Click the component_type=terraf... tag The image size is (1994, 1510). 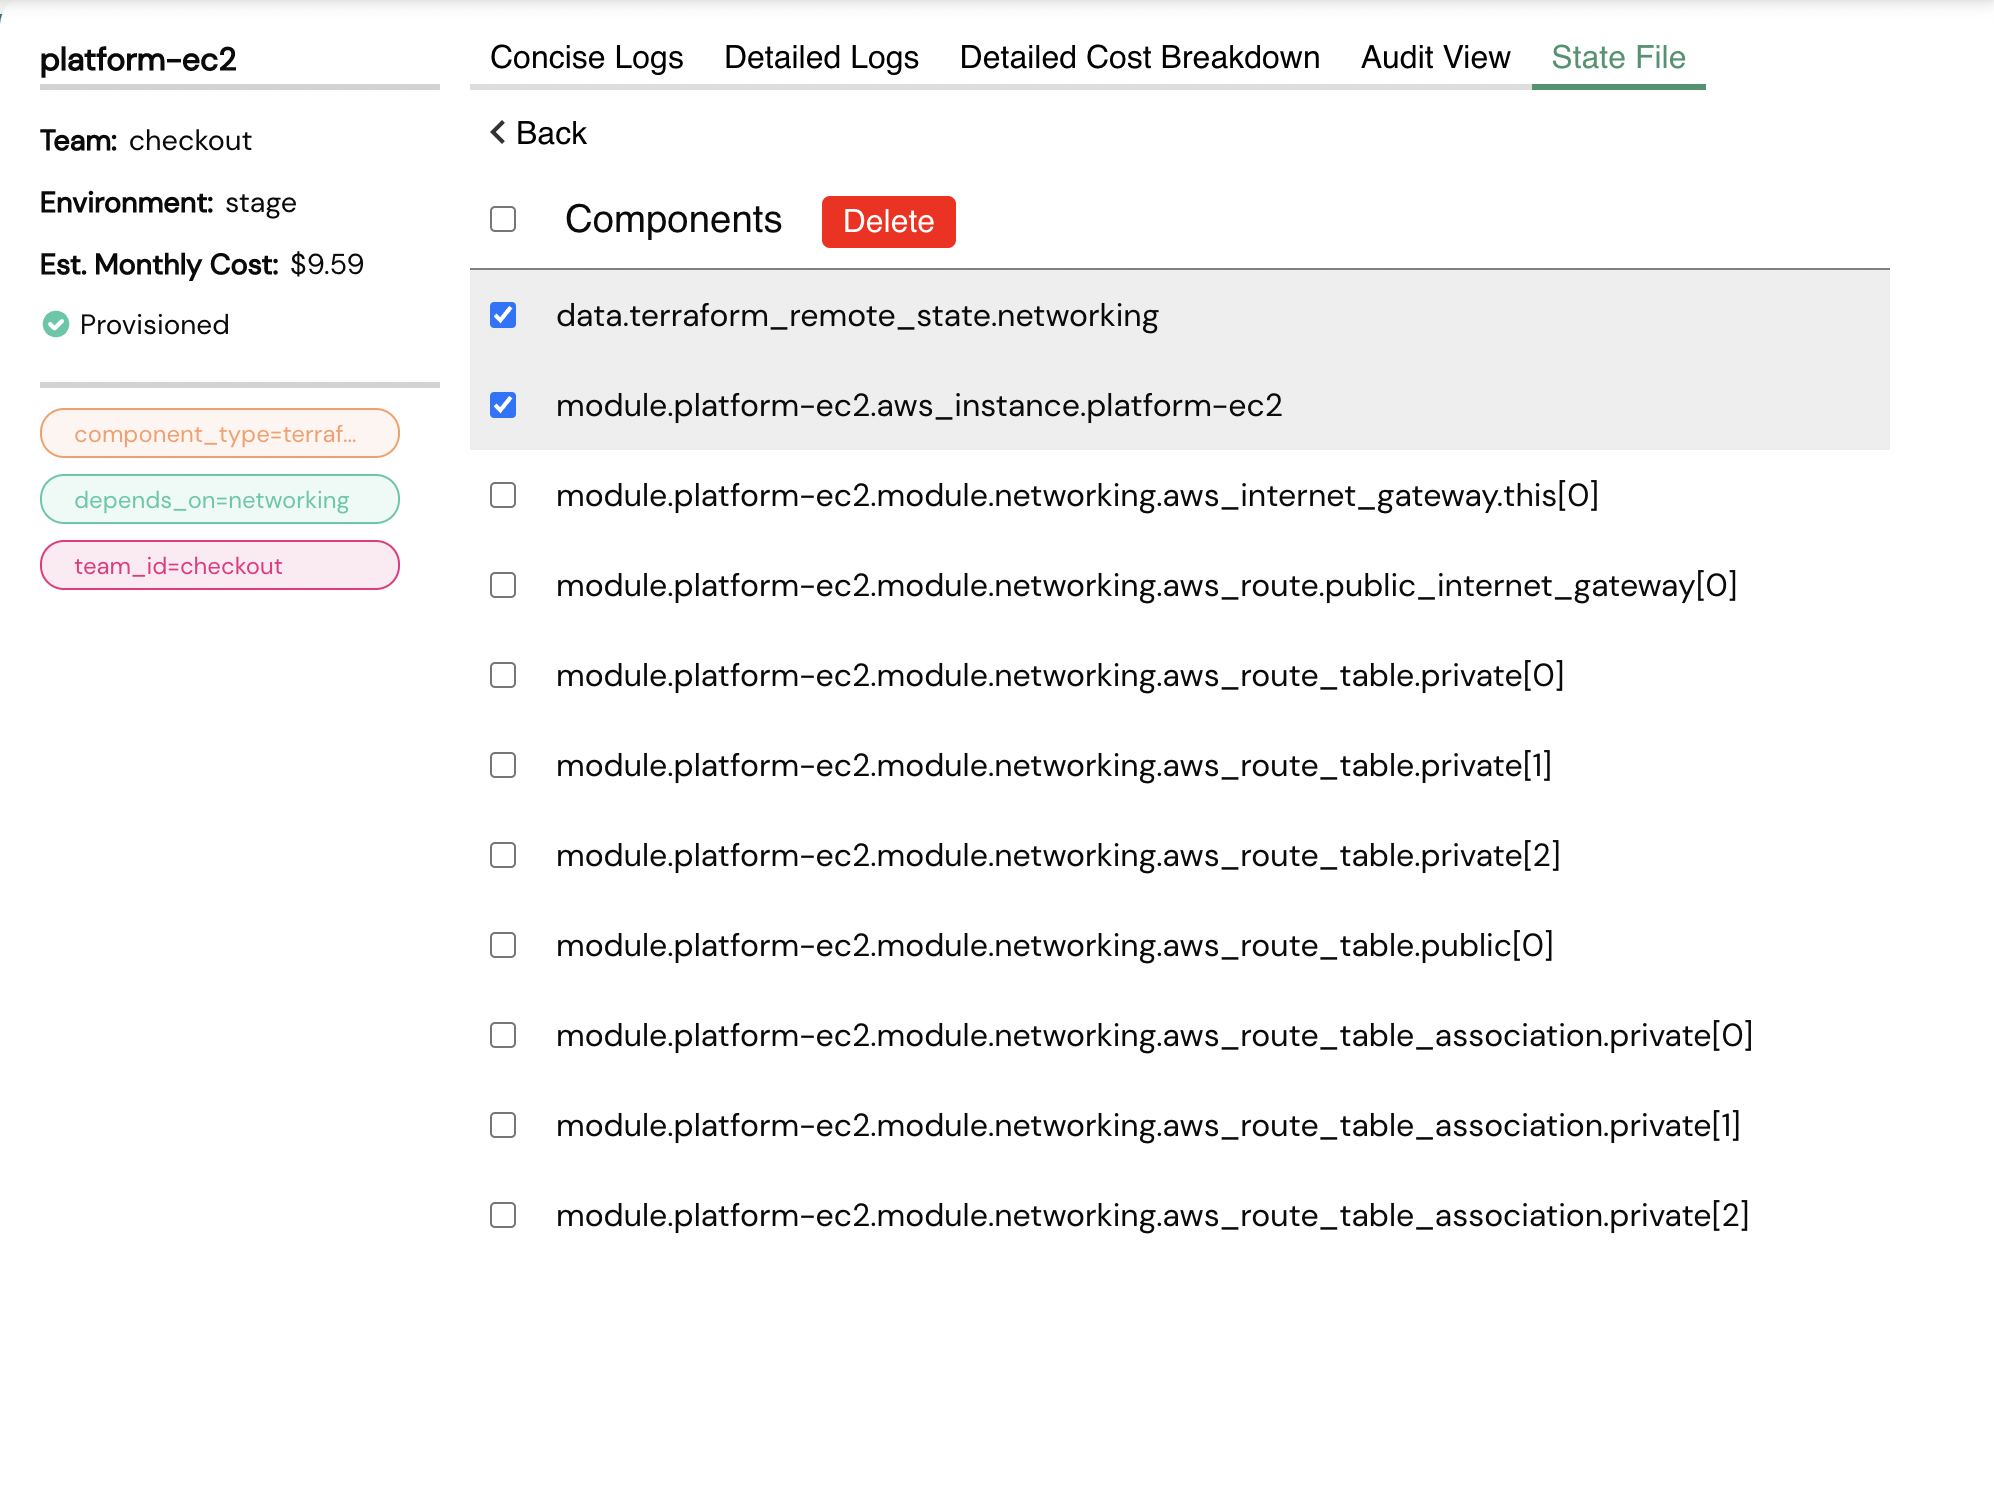pyautogui.click(x=220, y=433)
